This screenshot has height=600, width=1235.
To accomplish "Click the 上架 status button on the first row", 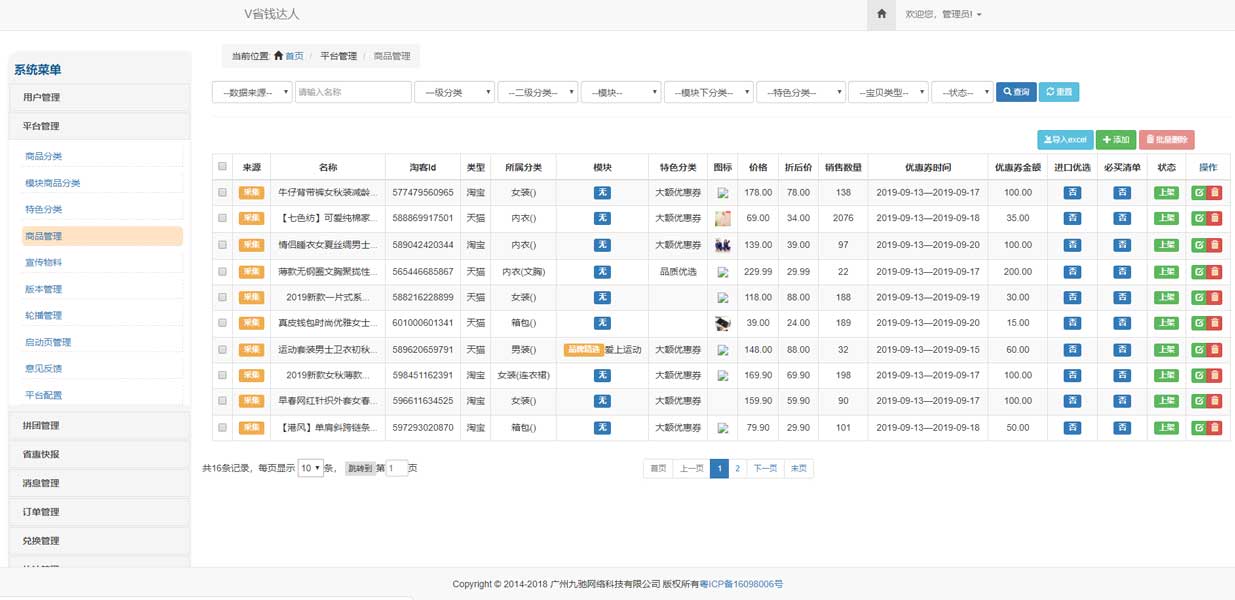I will click(x=1166, y=193).
